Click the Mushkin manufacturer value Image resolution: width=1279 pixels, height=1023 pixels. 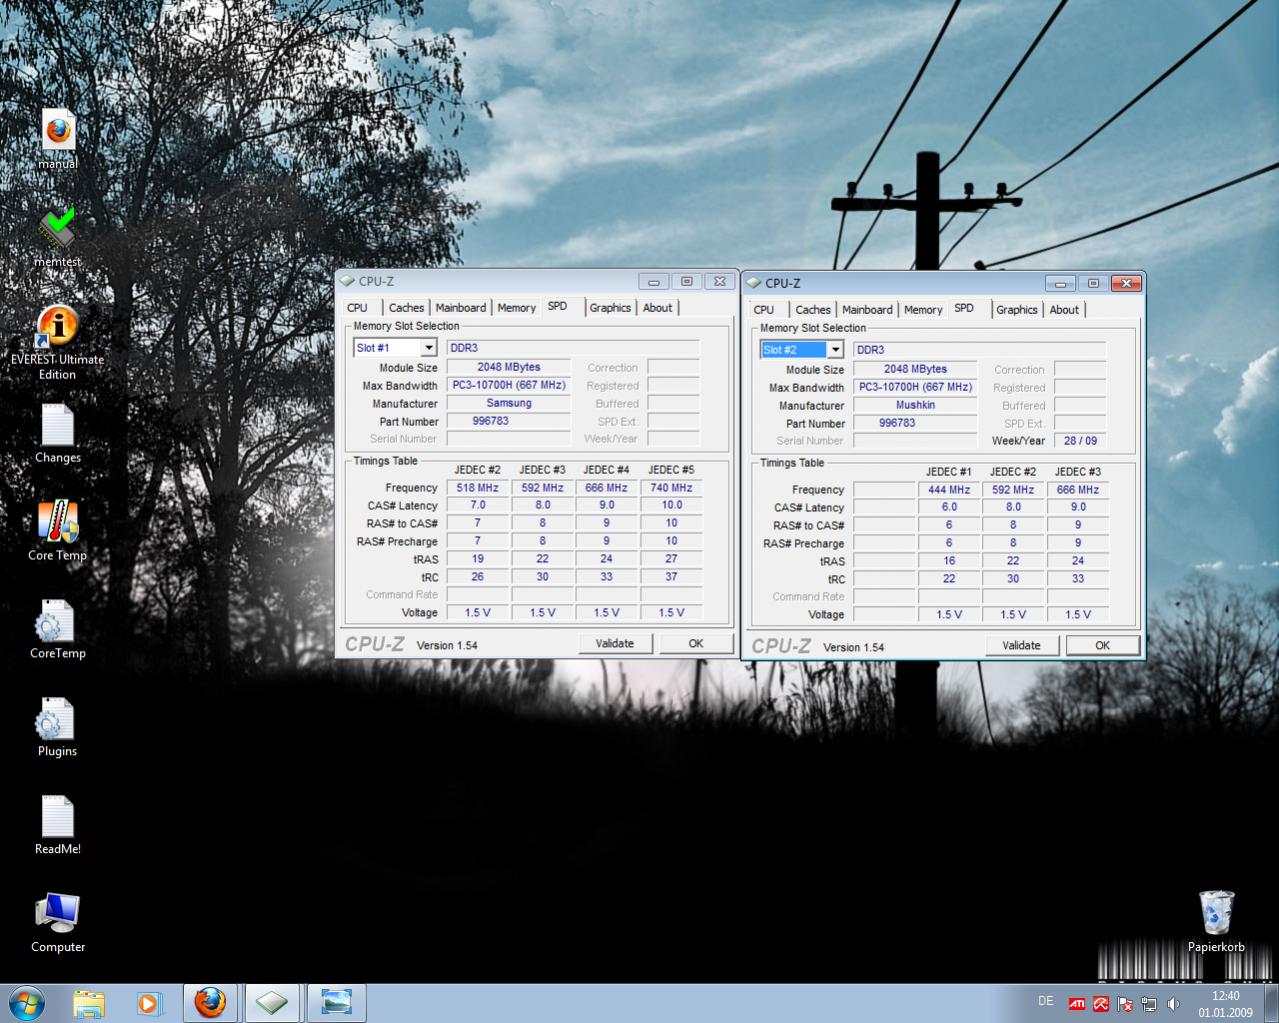(915, 405)
